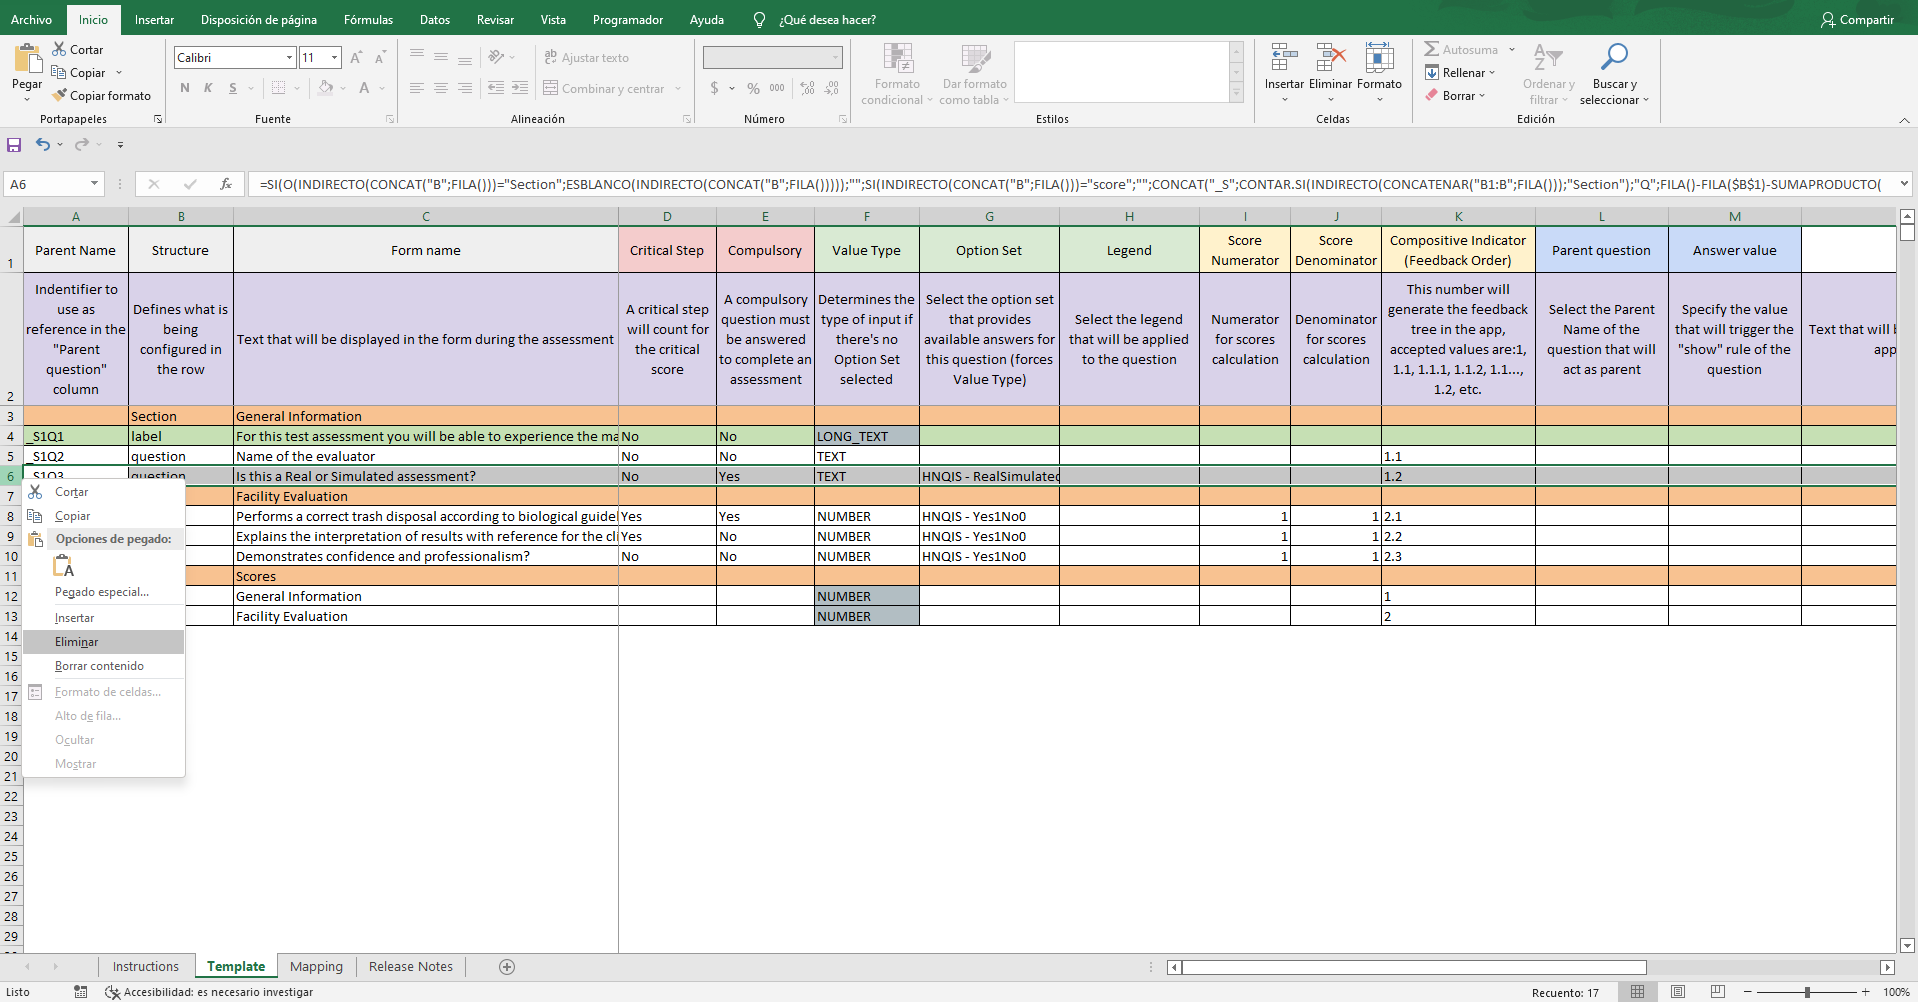This screenshot has width=1918, height=1002.
Task: Click Copiar formato paintbrush
Action: click(x=60, y=95)
